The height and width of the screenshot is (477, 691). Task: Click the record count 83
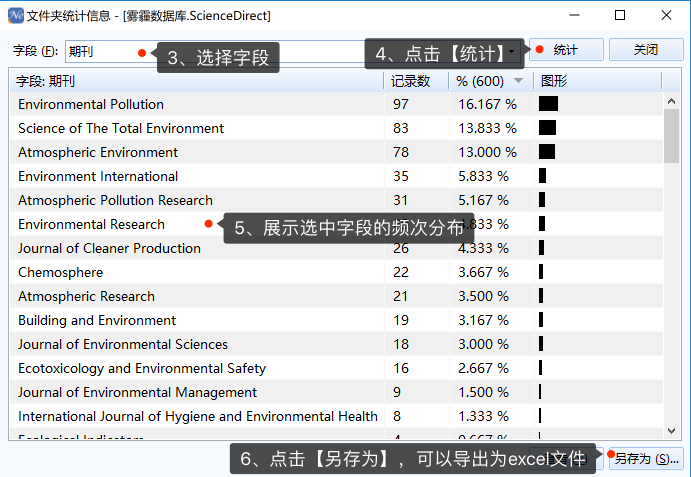(x=401, y=128)
